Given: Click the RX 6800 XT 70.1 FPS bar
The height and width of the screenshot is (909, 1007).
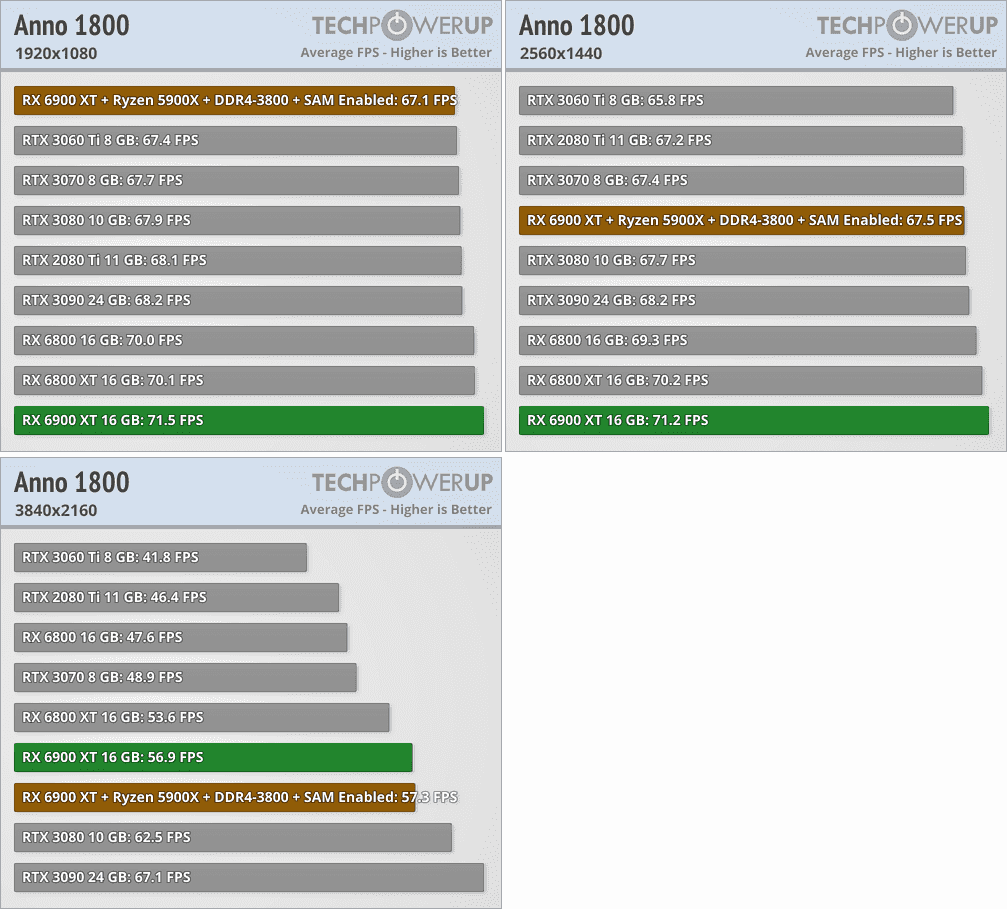Looking at the screenshot, I should pos(245,380).
